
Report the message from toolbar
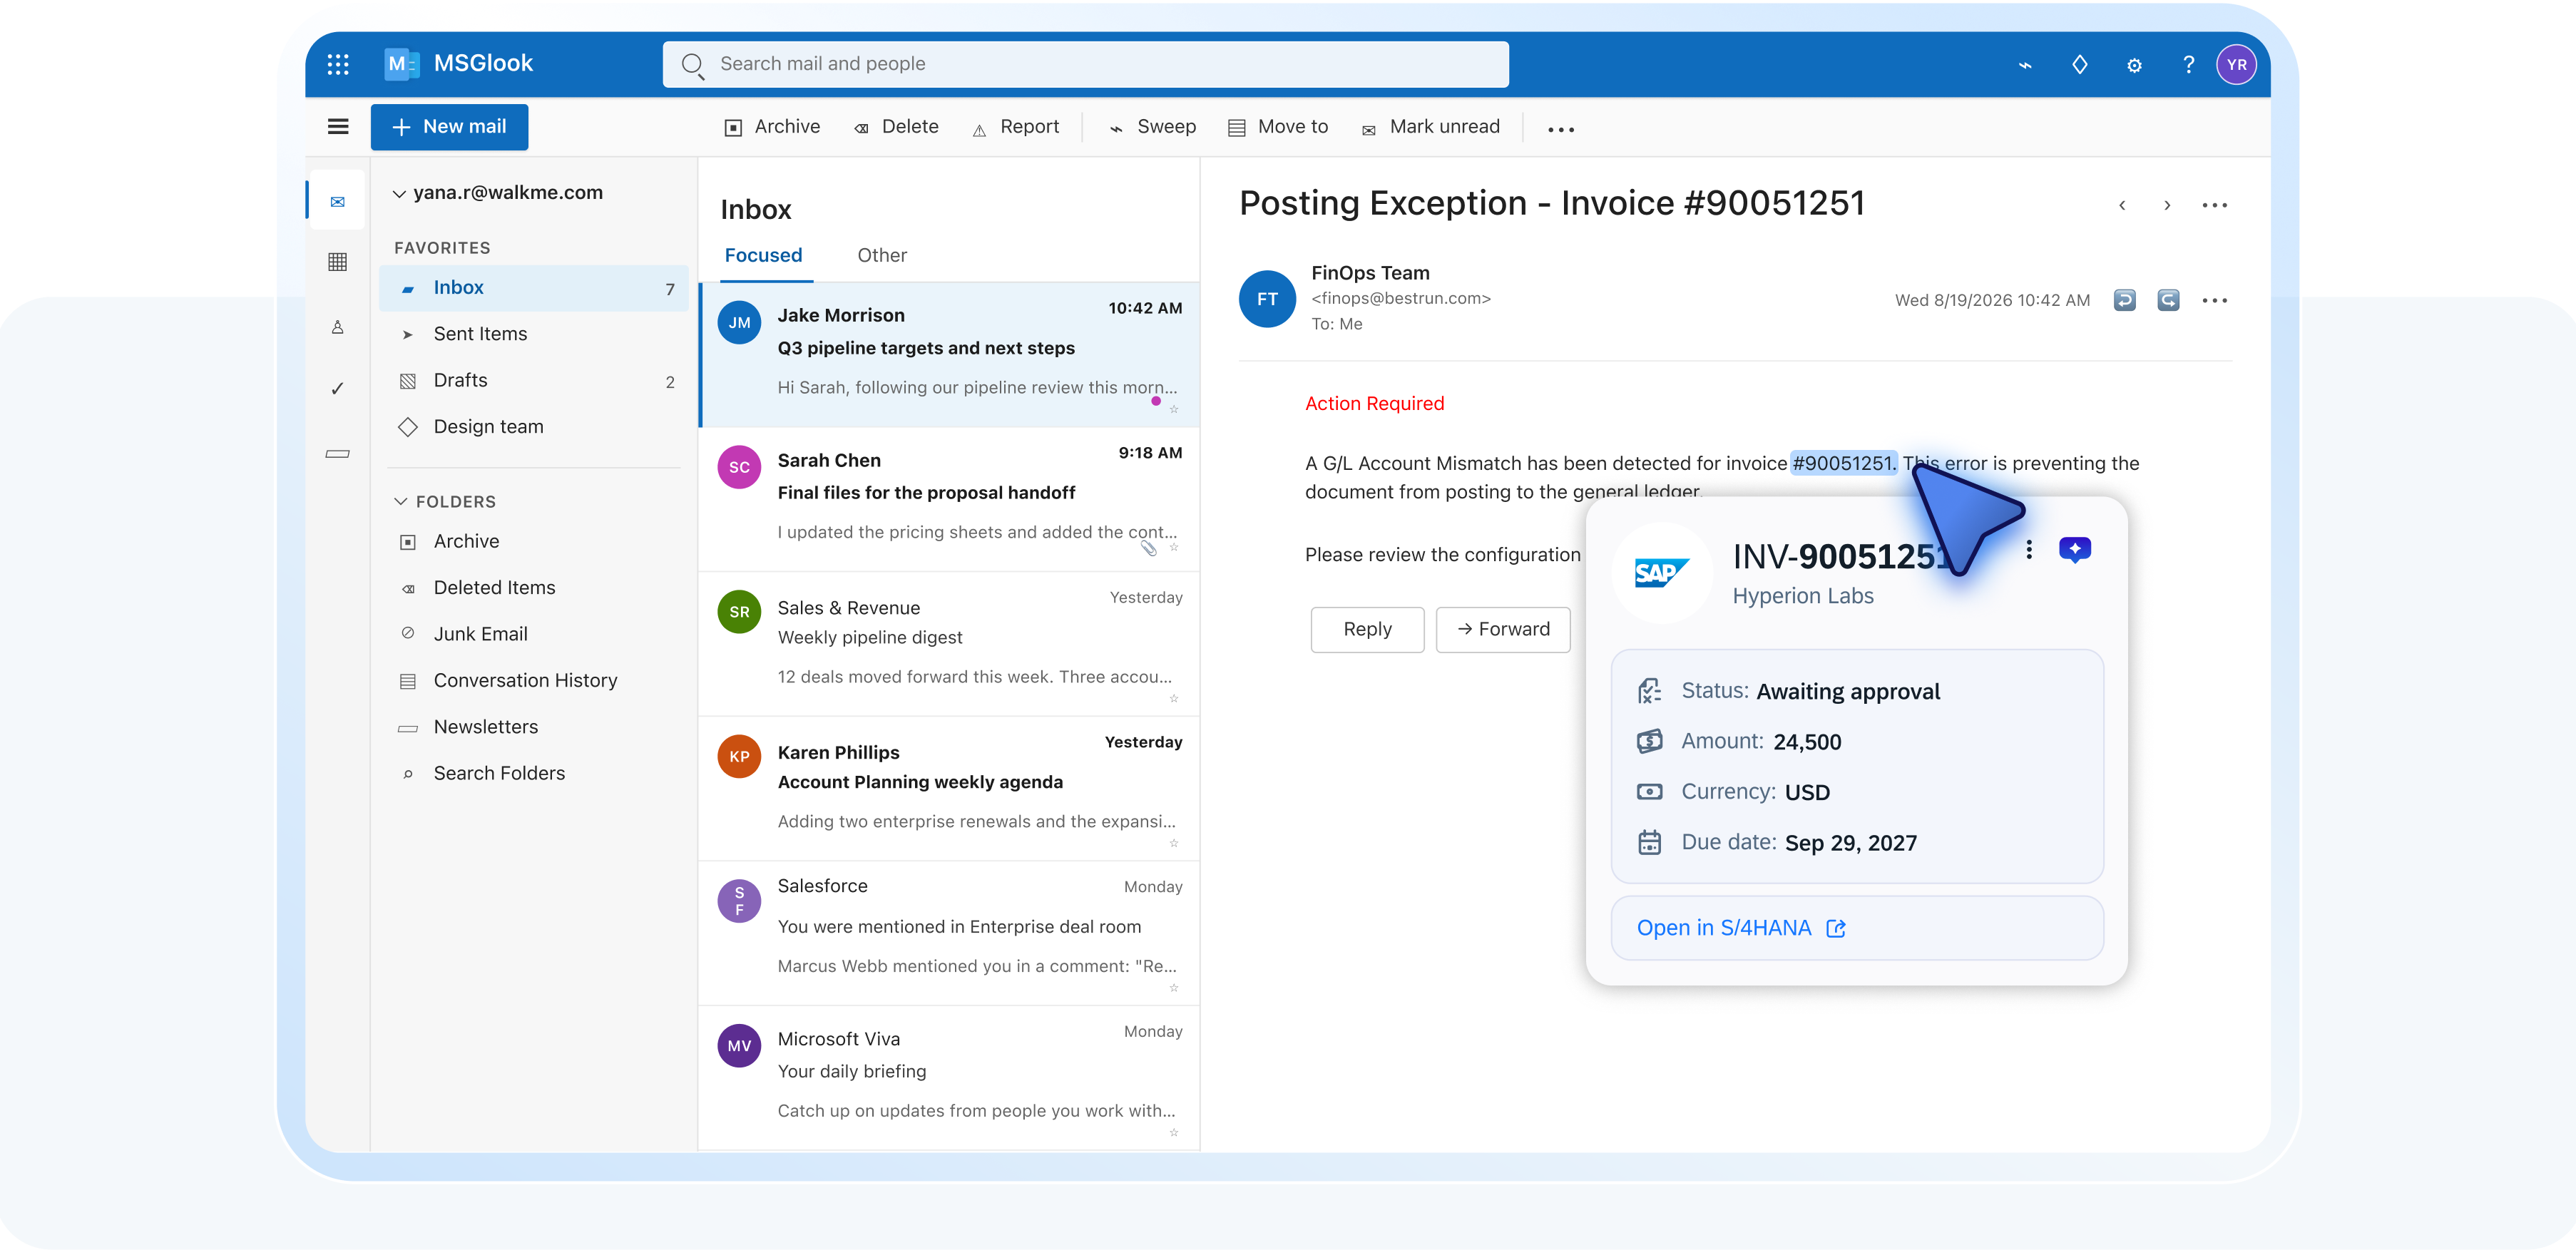tap(1015, 127)
